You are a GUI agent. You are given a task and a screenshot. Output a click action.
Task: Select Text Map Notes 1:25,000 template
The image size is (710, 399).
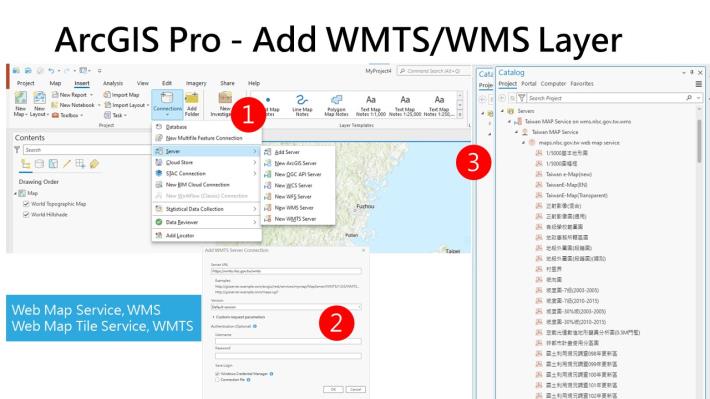[x=404, y=105]
